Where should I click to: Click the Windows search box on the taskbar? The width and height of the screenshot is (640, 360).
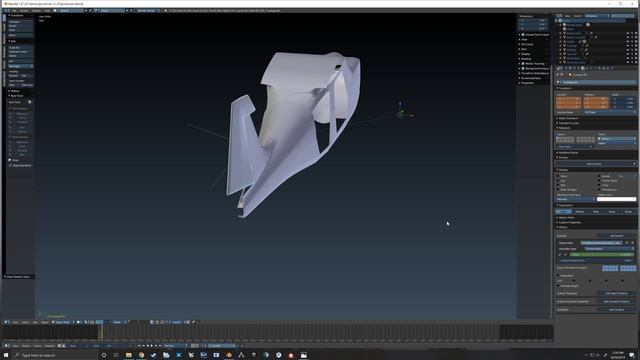point(55,355)
